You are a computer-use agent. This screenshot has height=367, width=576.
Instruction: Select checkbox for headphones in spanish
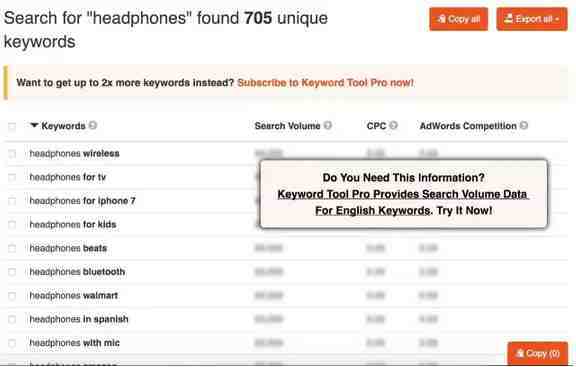point(12,320)
